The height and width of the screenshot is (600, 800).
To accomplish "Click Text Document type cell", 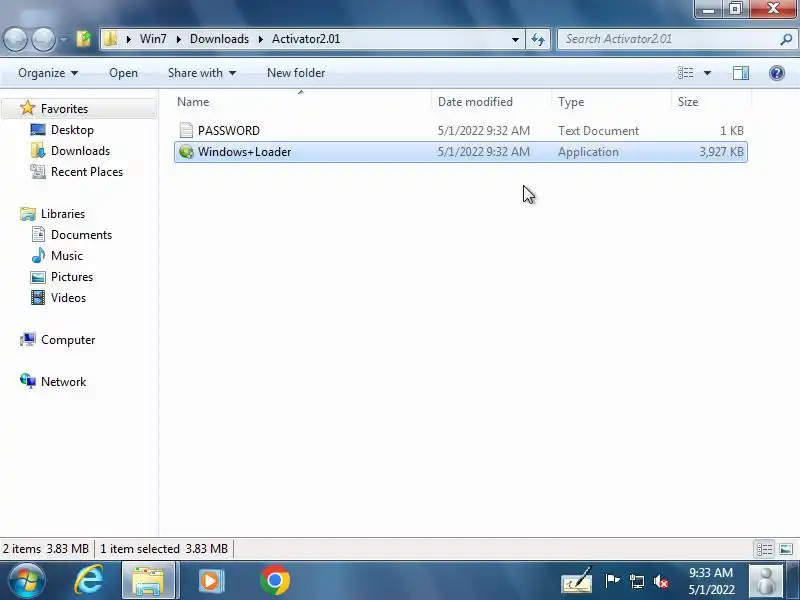I will coord(598,131).
